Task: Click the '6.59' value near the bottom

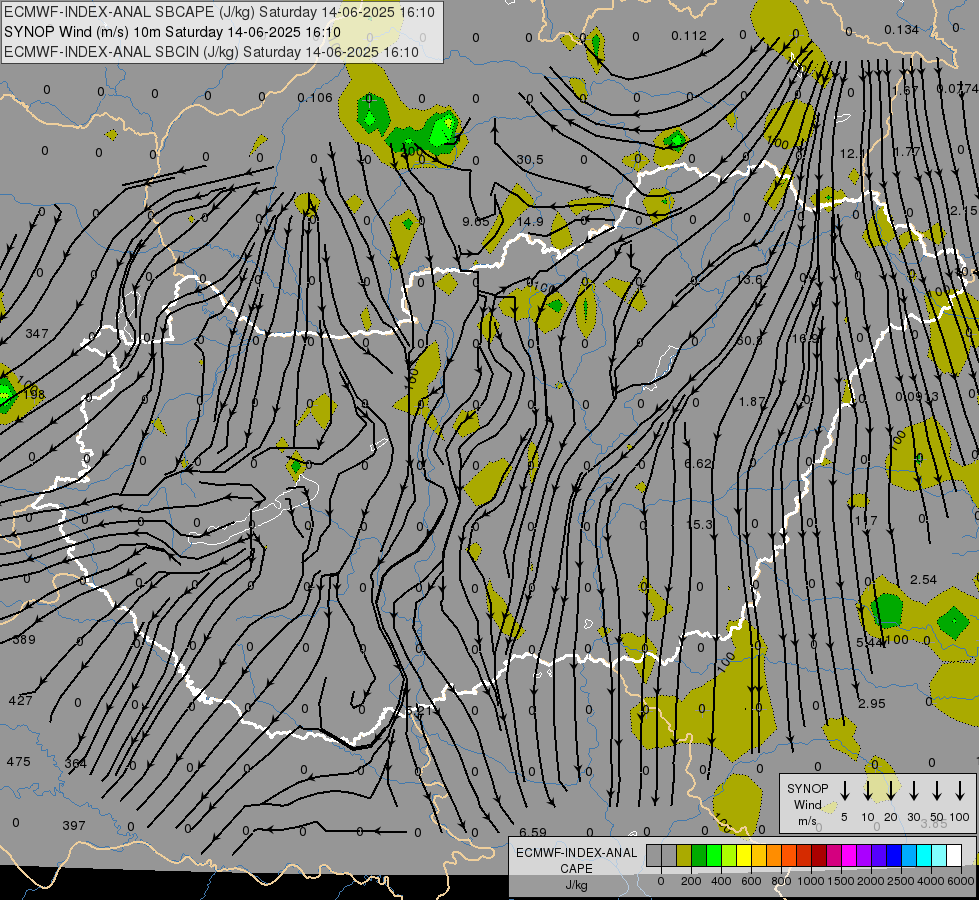Action: [533, 832]
